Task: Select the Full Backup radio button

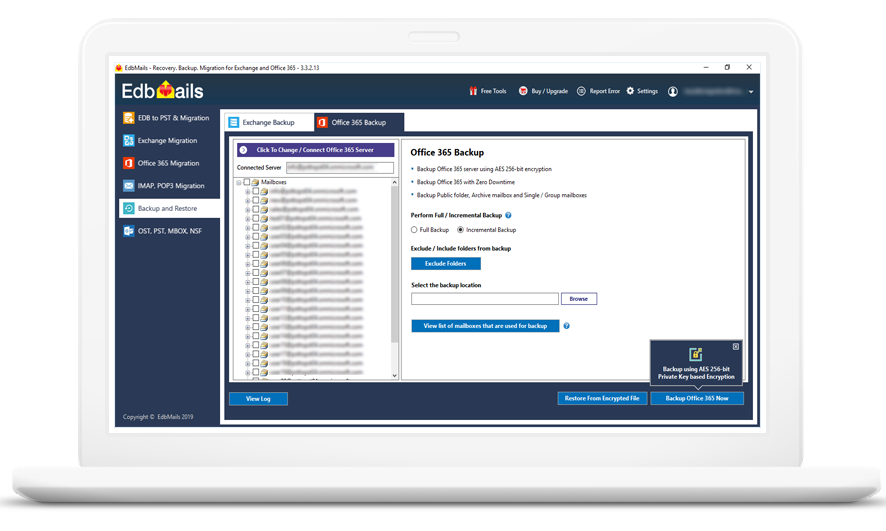Action: coord(414,230)
